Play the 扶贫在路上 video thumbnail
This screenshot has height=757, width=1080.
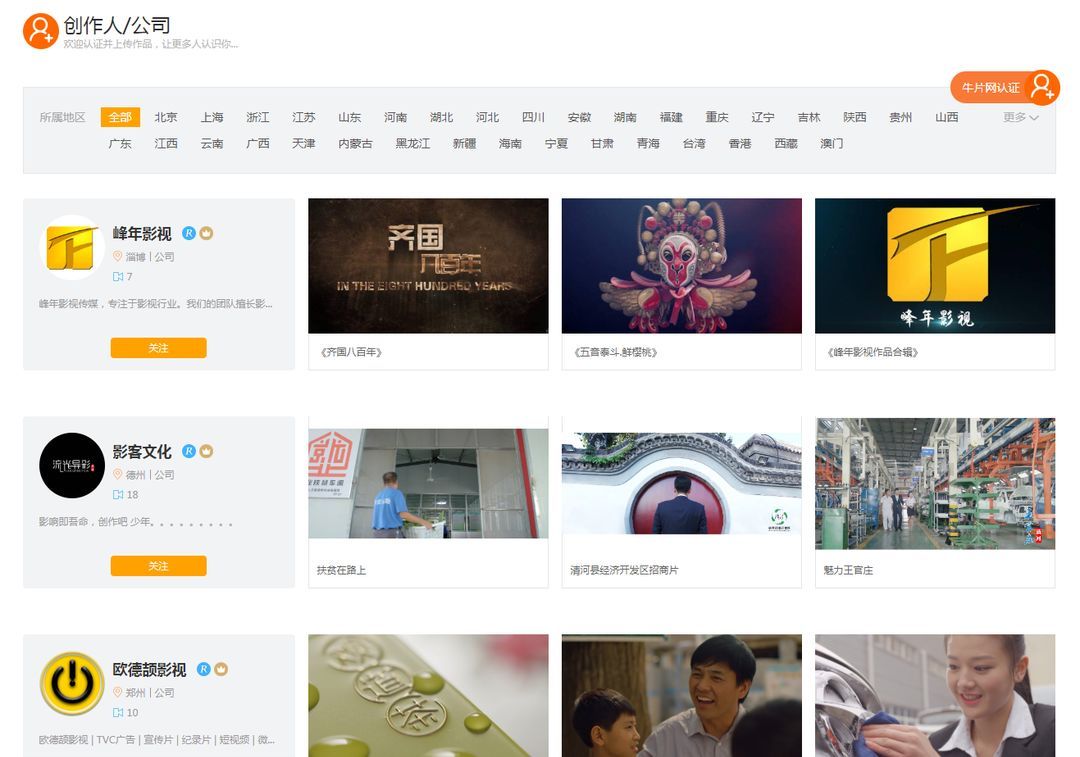tap(428, 484)
